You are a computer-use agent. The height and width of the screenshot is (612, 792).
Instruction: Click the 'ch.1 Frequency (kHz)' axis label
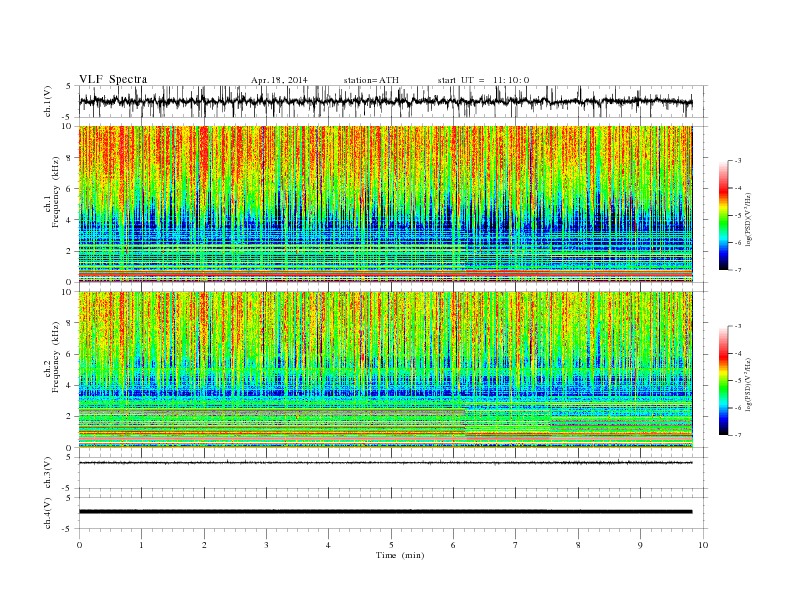click(x=52, y=192)
